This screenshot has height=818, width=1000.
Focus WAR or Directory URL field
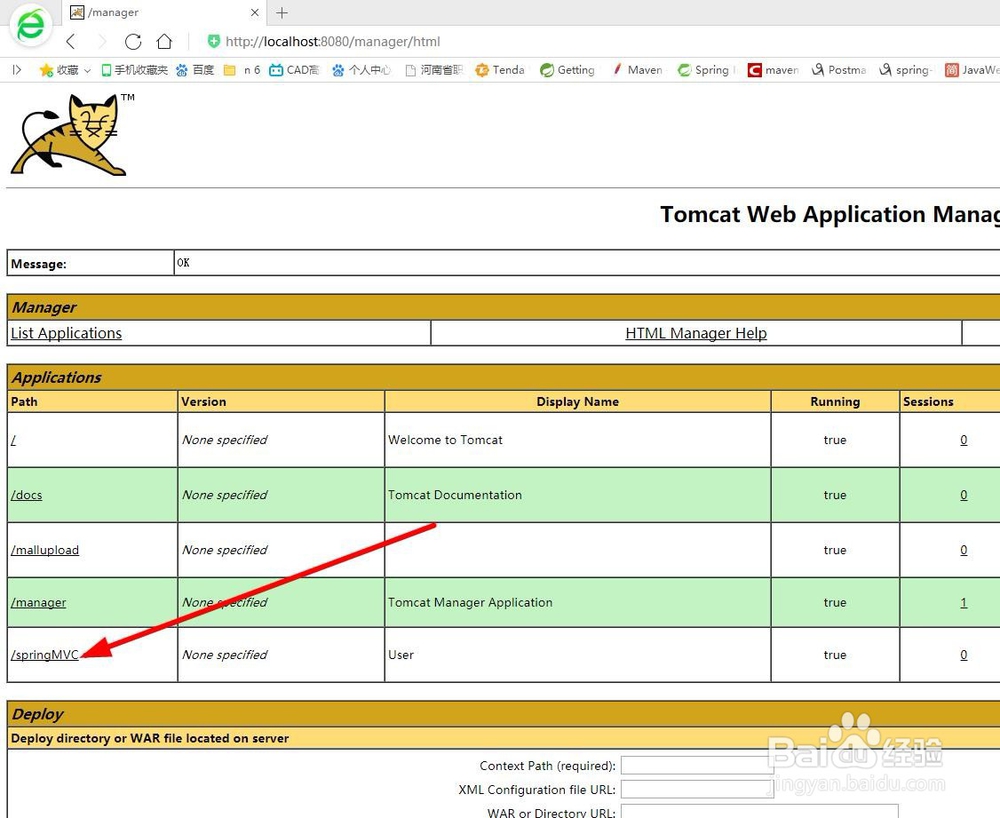tap(760, 811)
